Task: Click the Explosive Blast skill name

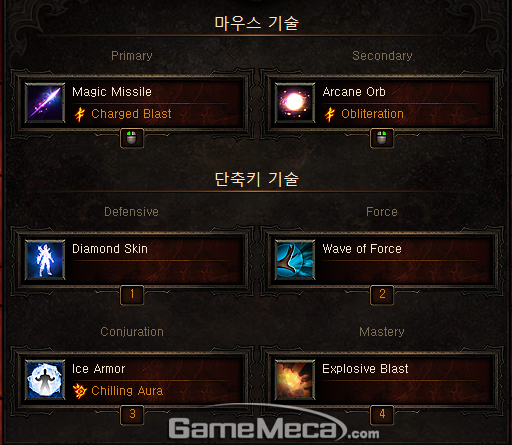Action: tap(365, 369)
